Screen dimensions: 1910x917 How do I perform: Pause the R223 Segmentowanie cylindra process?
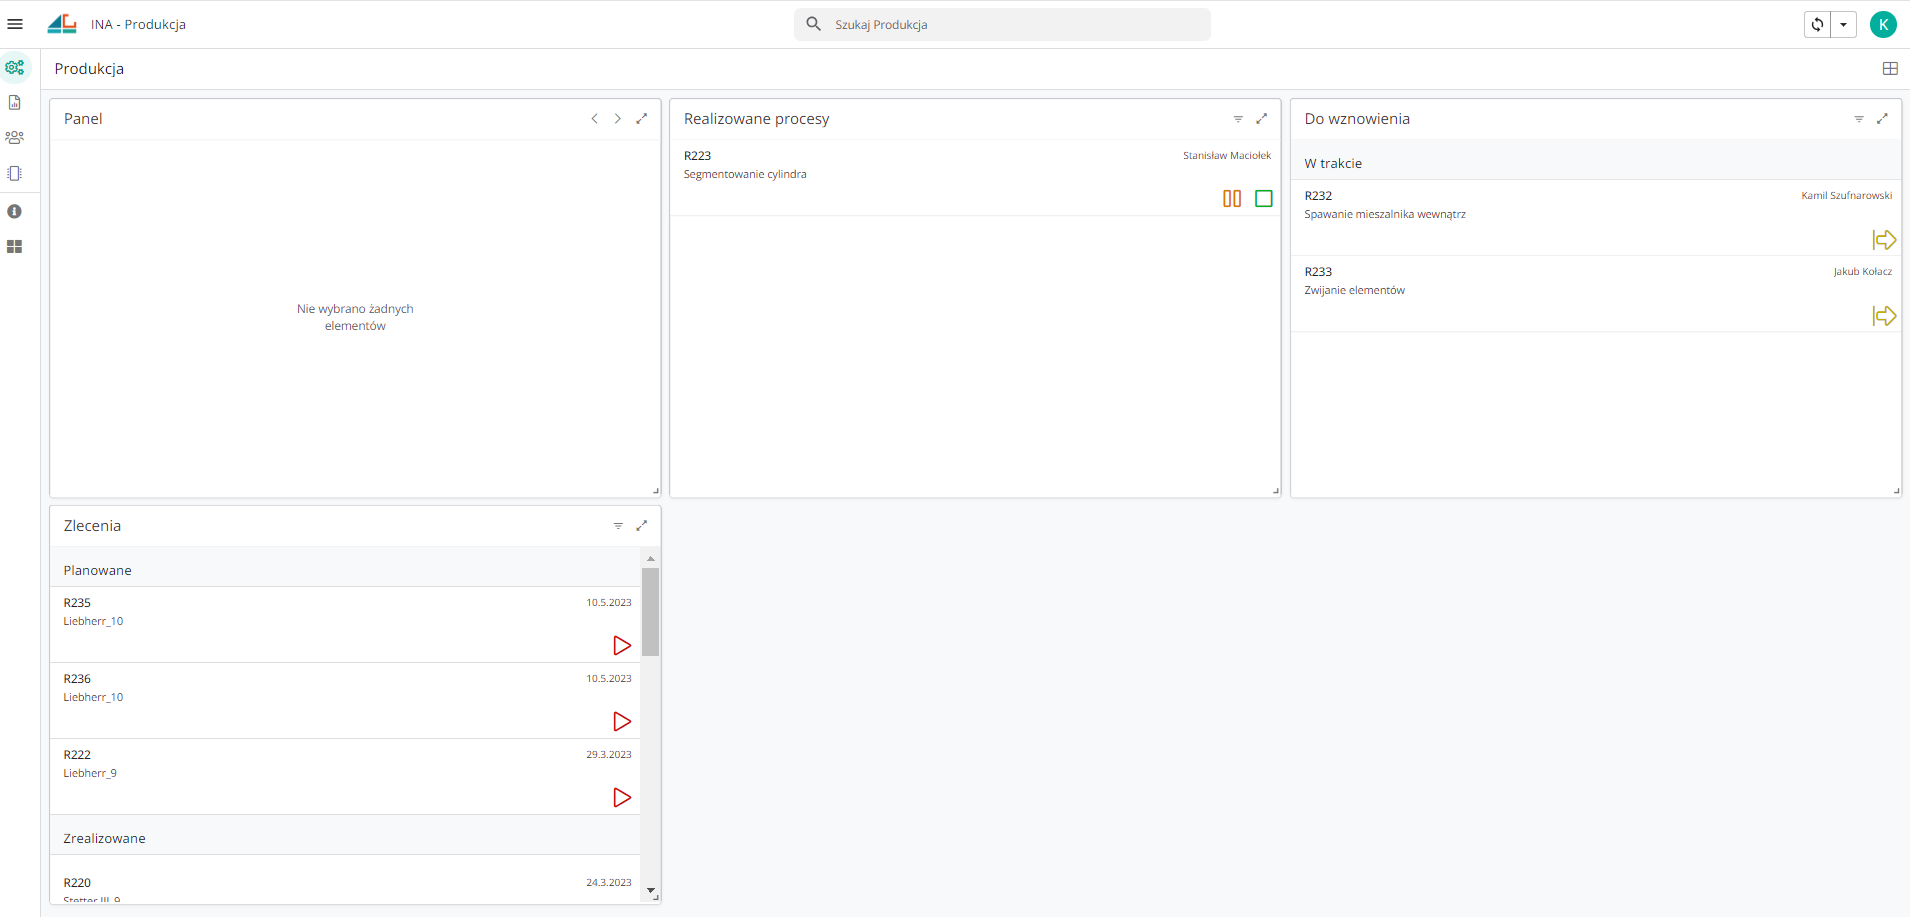[1232, 199]
